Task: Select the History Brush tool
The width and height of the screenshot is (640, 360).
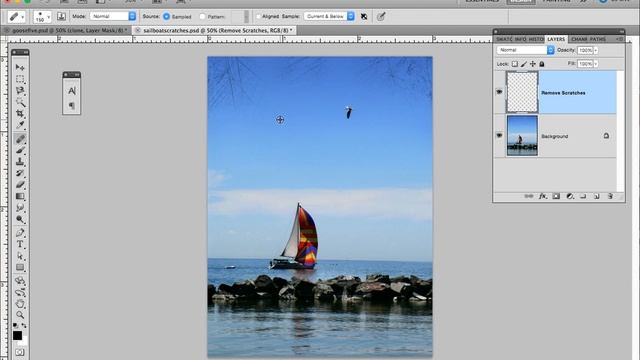Action: point(20,173)
